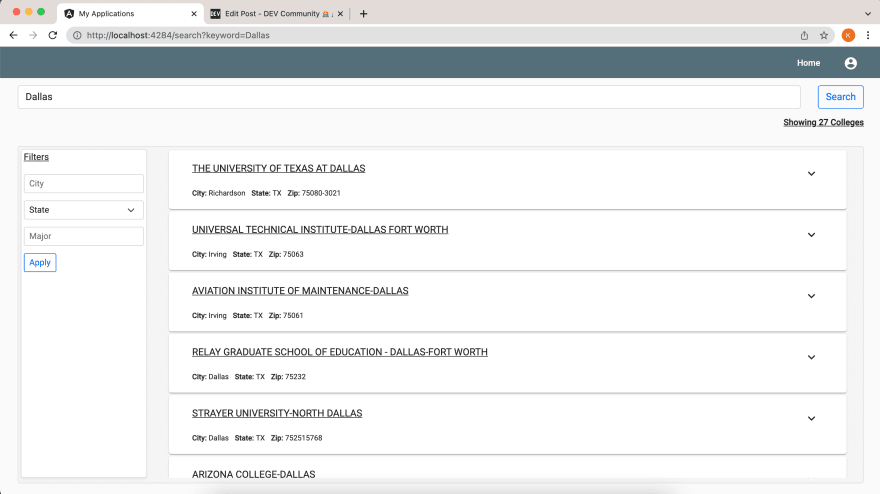Click the browser forward arrow
Viewport: 880px width, 494px height.
pyautogui.click(x=33, y=35)
